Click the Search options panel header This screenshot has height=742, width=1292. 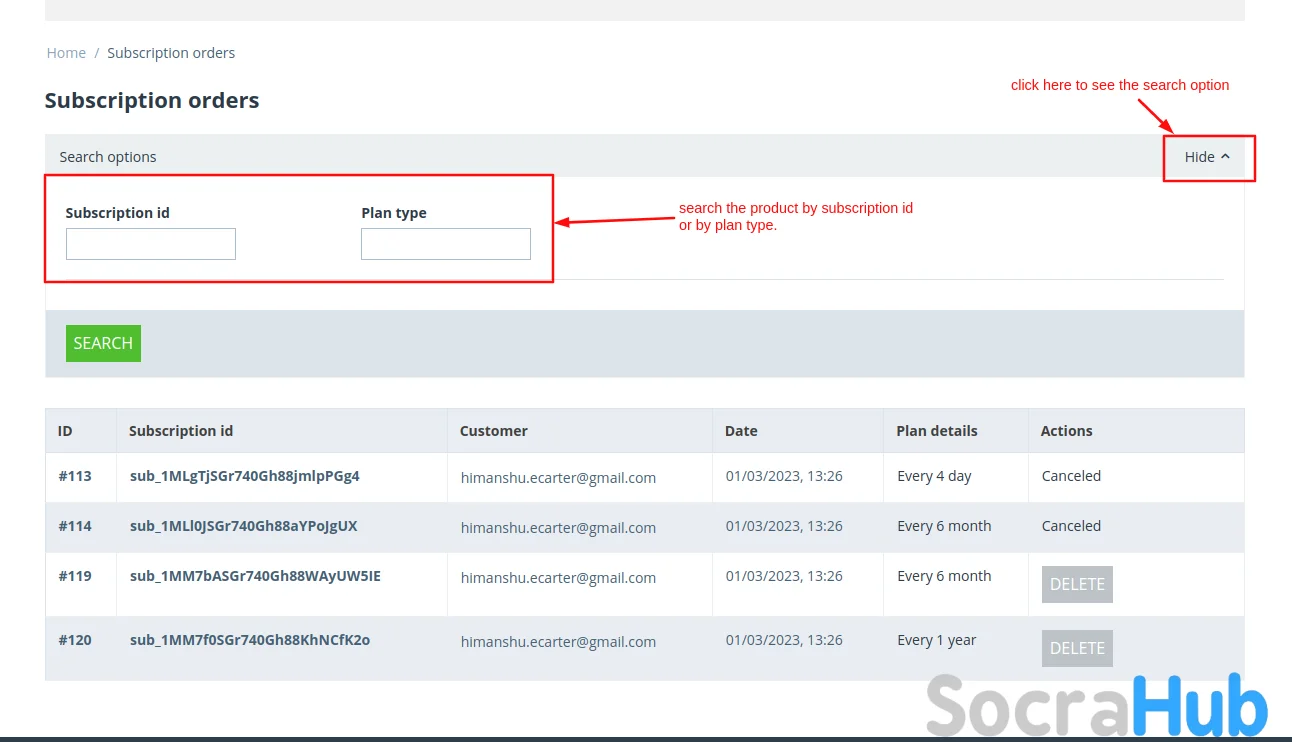pos(108,157)
